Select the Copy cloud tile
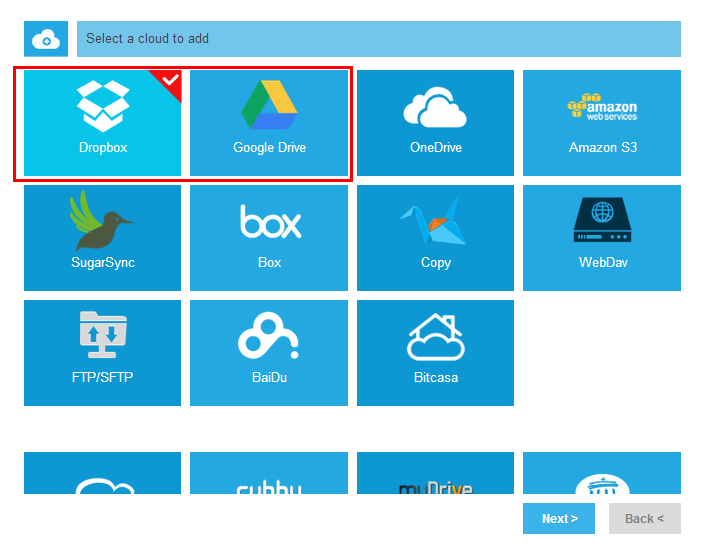Screen dimensions: 708x546 click(435, 238)
